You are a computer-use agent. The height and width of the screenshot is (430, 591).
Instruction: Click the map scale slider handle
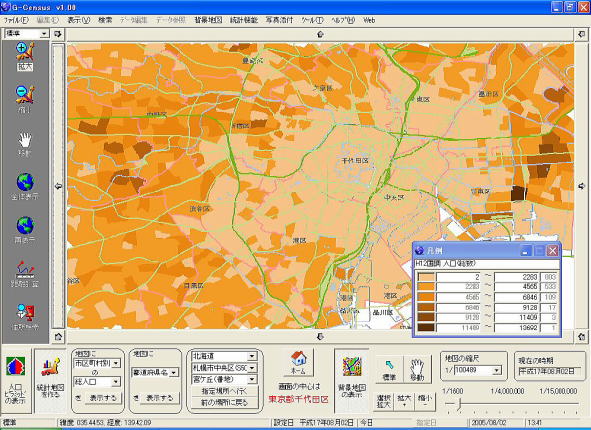[x=459, y=404]
